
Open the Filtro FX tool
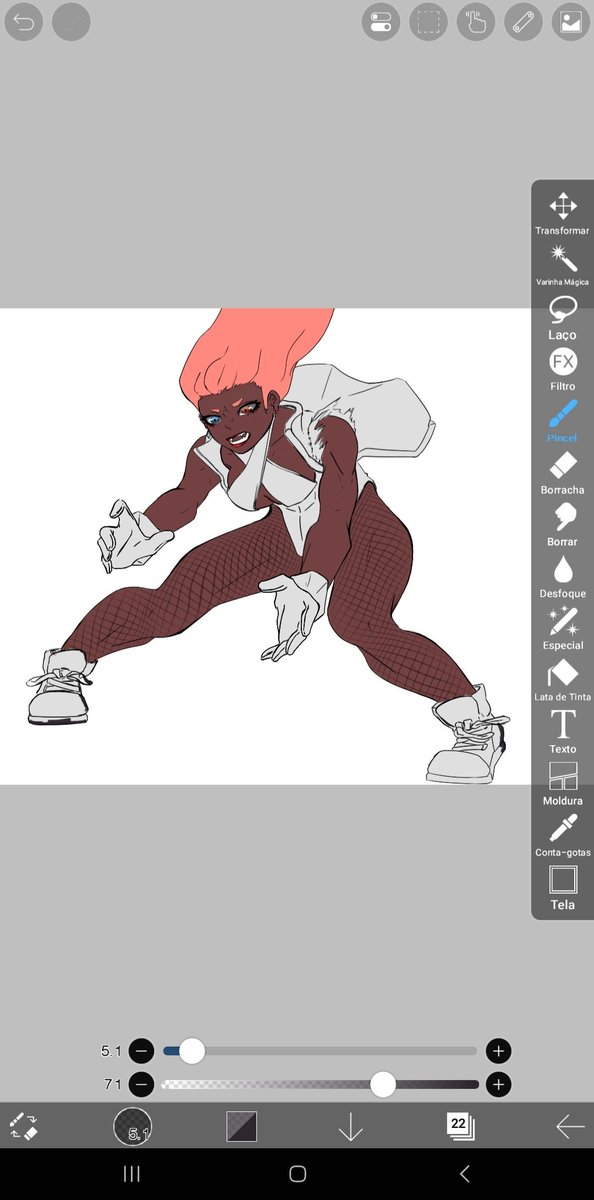562,369
